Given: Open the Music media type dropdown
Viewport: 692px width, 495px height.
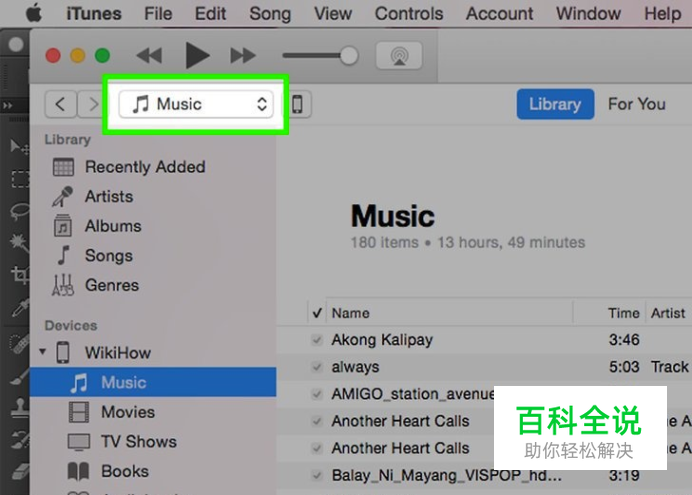Looking at the screenshot, I should coord(196,105).
